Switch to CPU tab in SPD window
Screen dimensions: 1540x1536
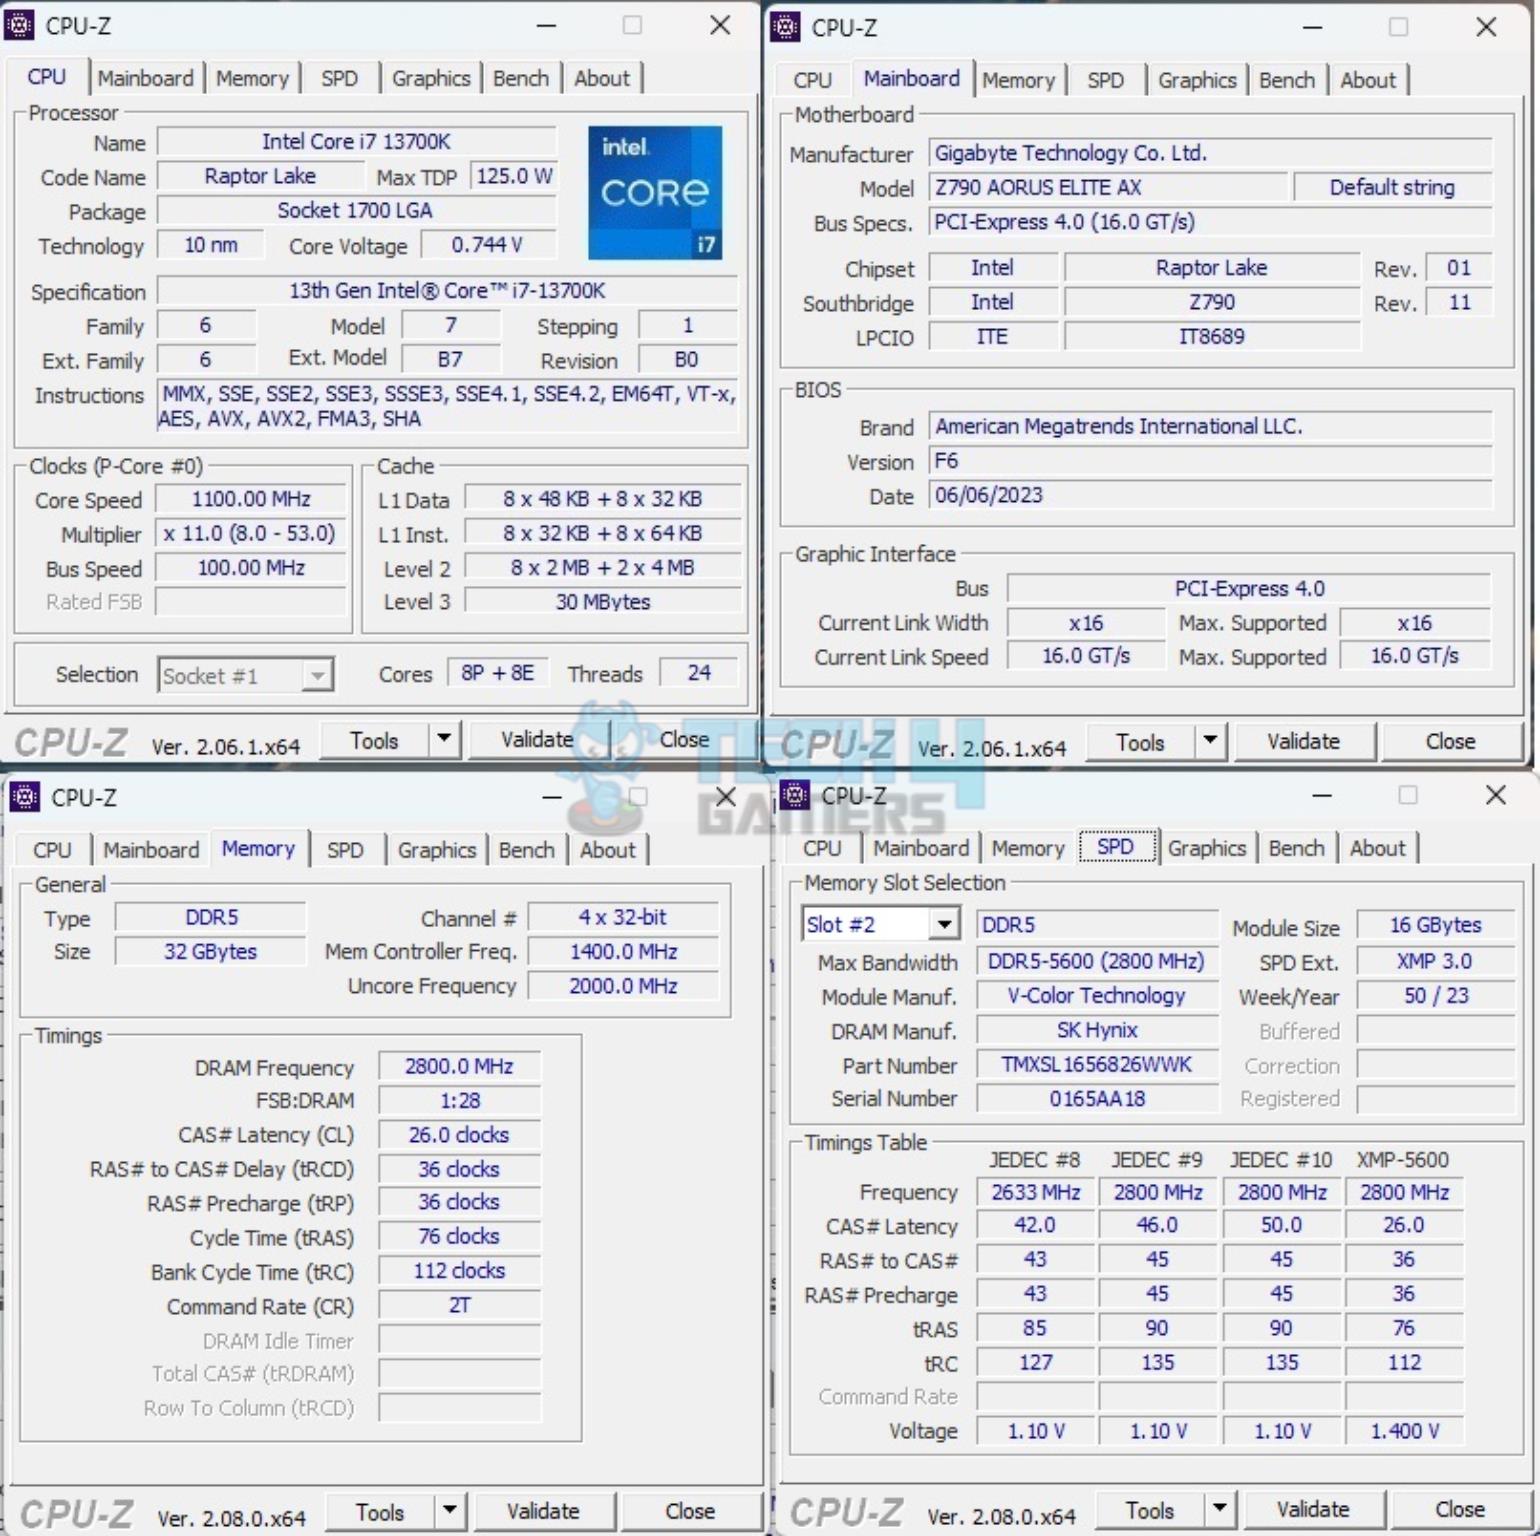coord(822,848)
